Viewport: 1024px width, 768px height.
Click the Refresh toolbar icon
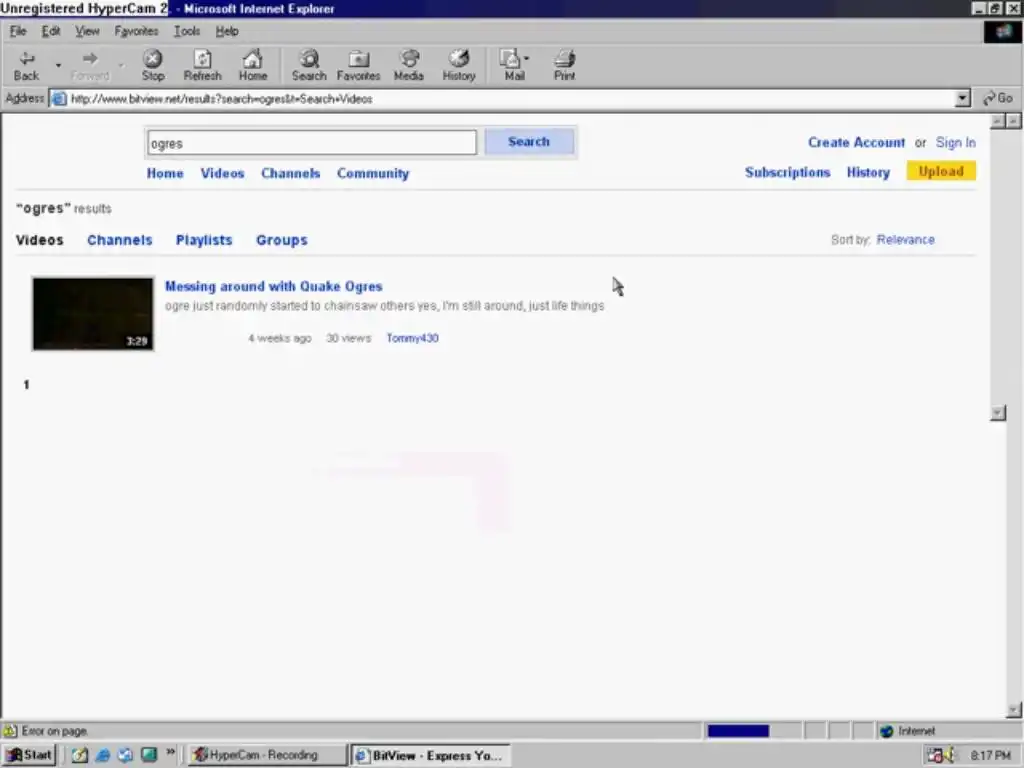(202, 65)
